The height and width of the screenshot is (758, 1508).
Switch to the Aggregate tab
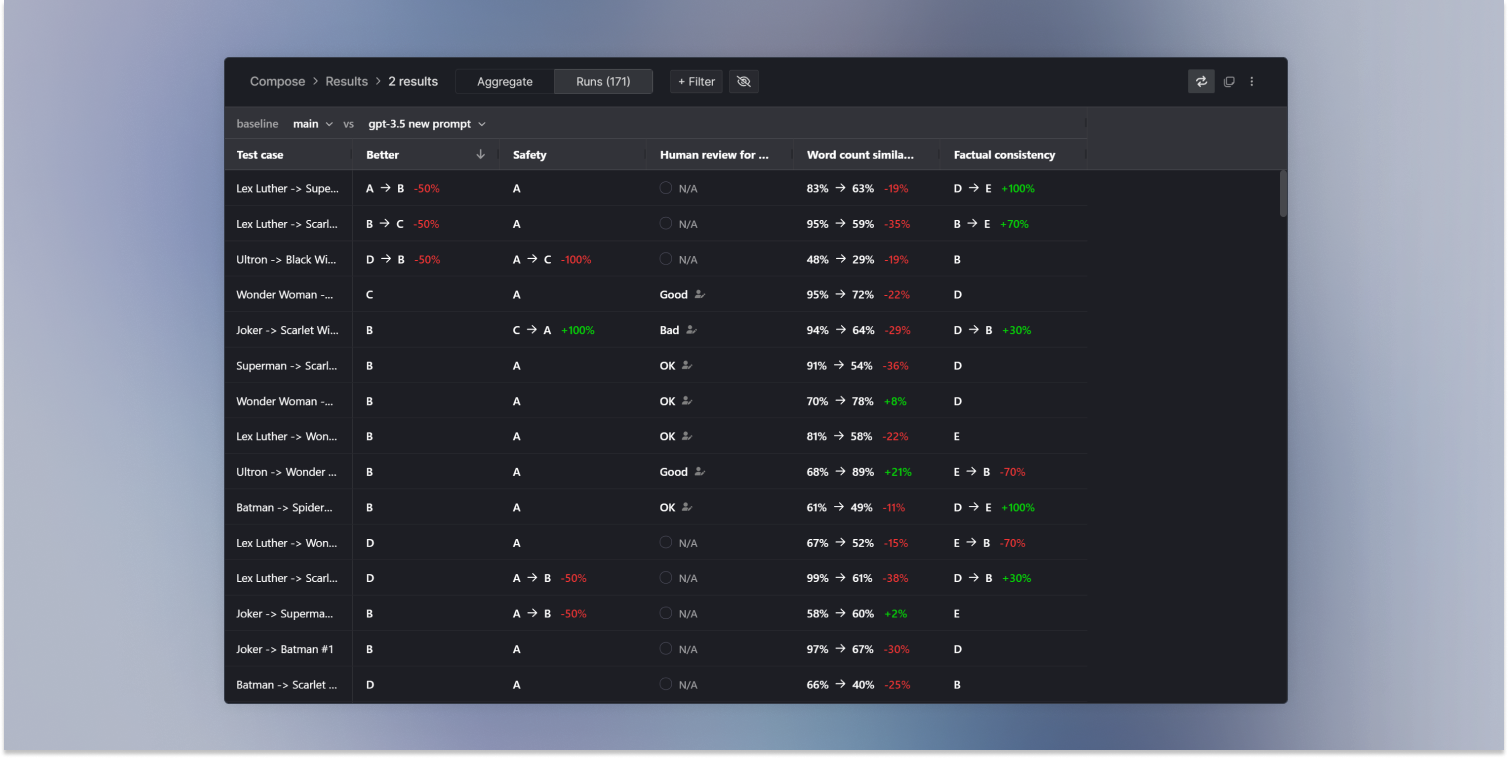pos(505,82)
